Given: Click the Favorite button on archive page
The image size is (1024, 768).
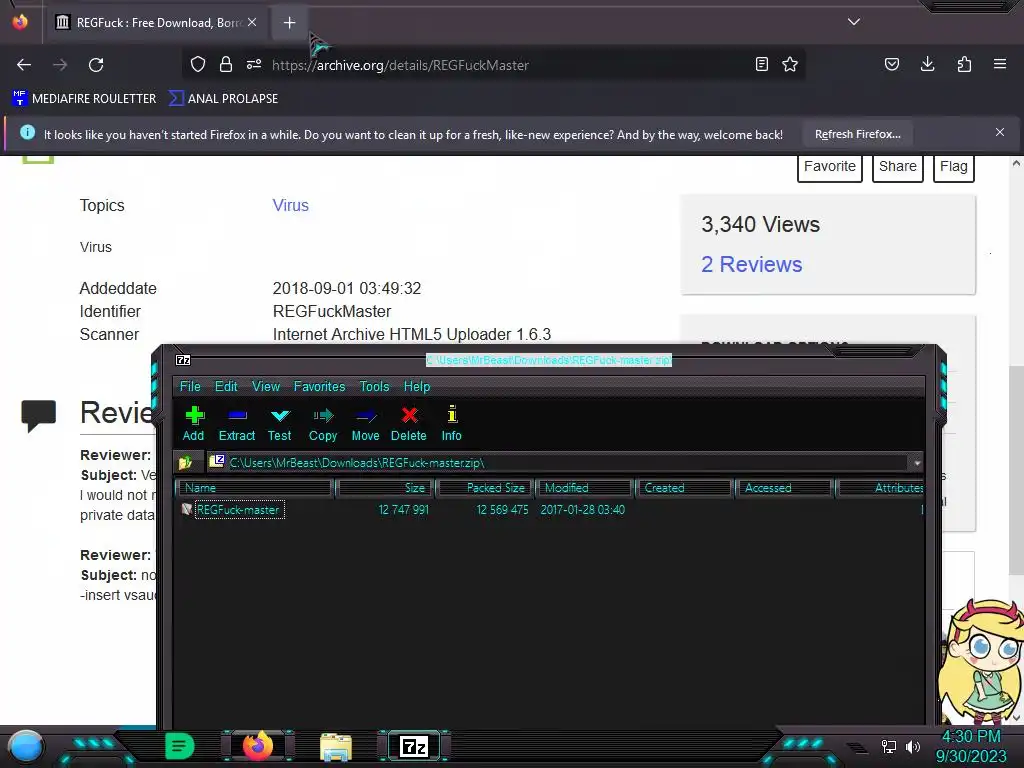Looking at the screenshot, I should 829,167.
